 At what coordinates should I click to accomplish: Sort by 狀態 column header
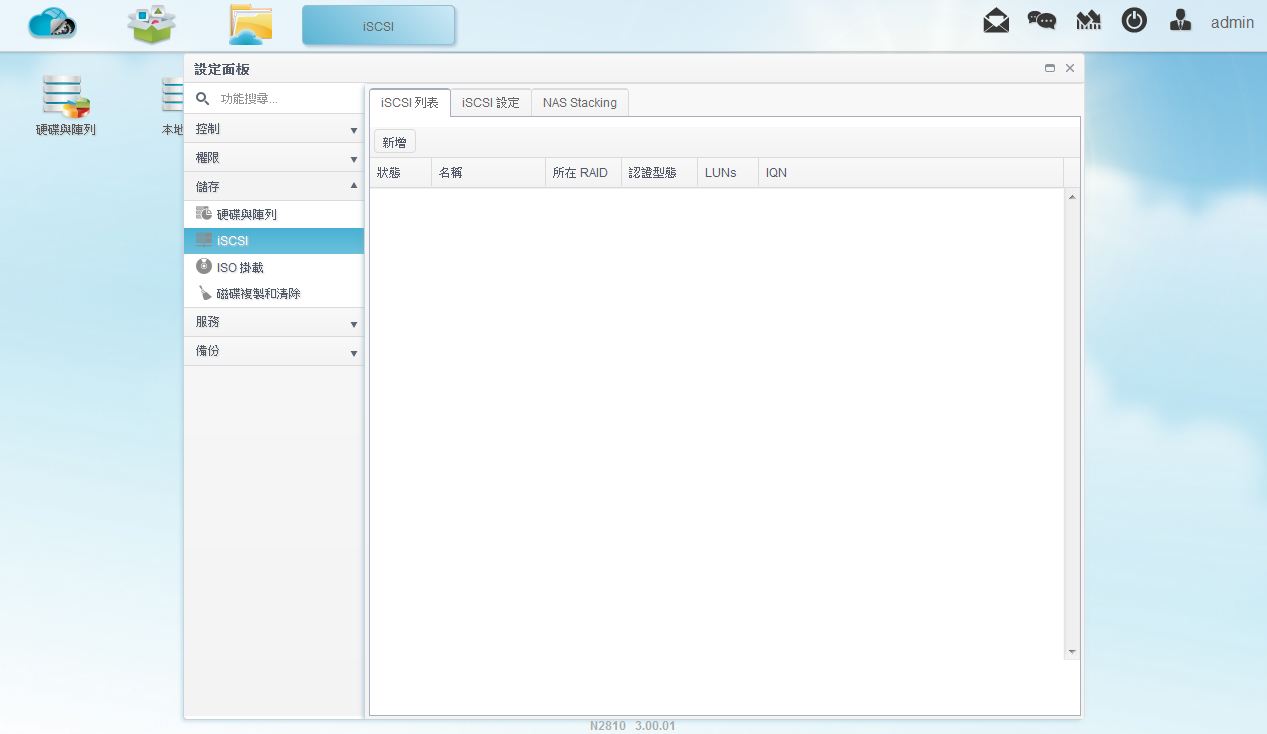click(x=401, y=173)
